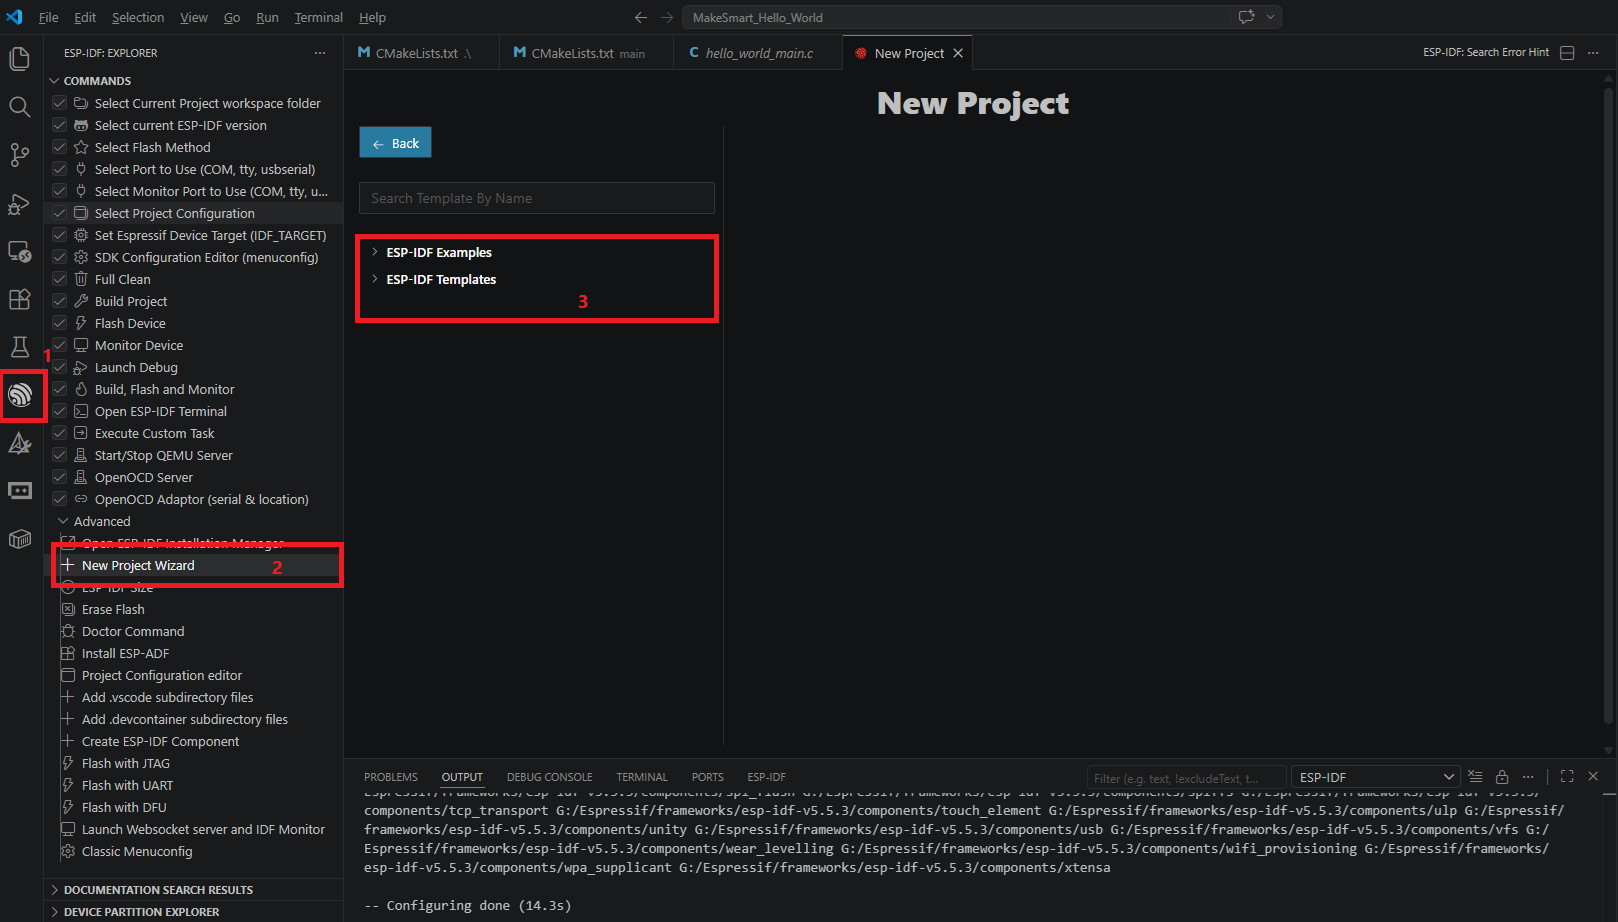Toggle checkbox for Build Project
Viewport: 1618px width, 922px height.
click(59, 301)
